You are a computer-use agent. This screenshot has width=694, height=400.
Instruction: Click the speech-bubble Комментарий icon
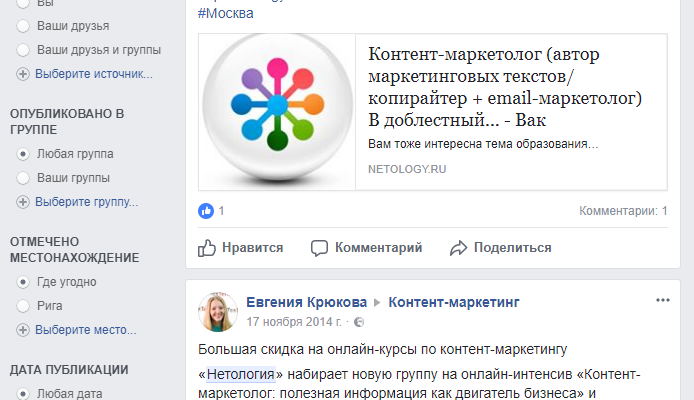tap(319, 248)
